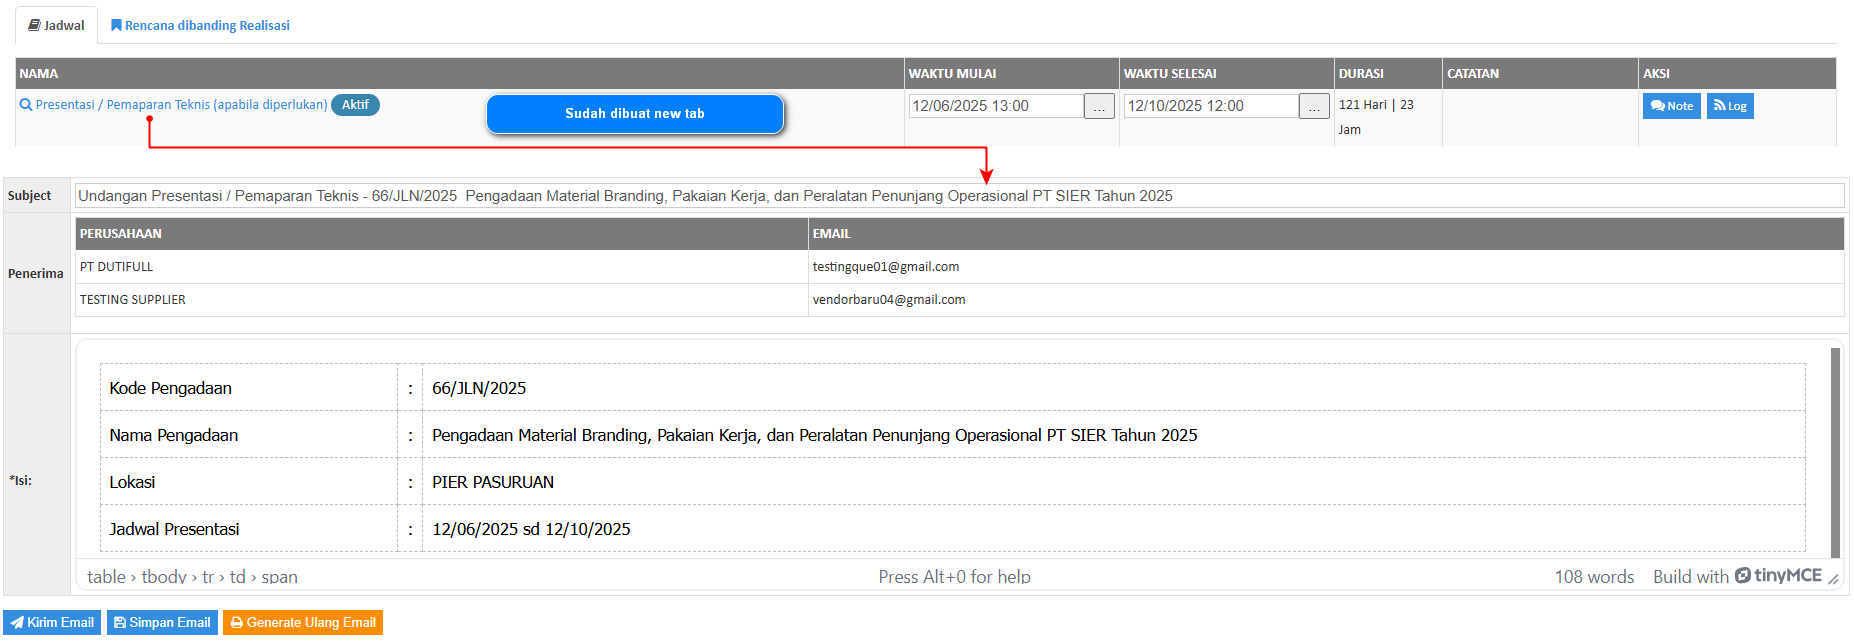The image size is (1854, 644).
Task: Click the Kode Pengadaan value 66/JLN/2025
Action: [479, 388]
